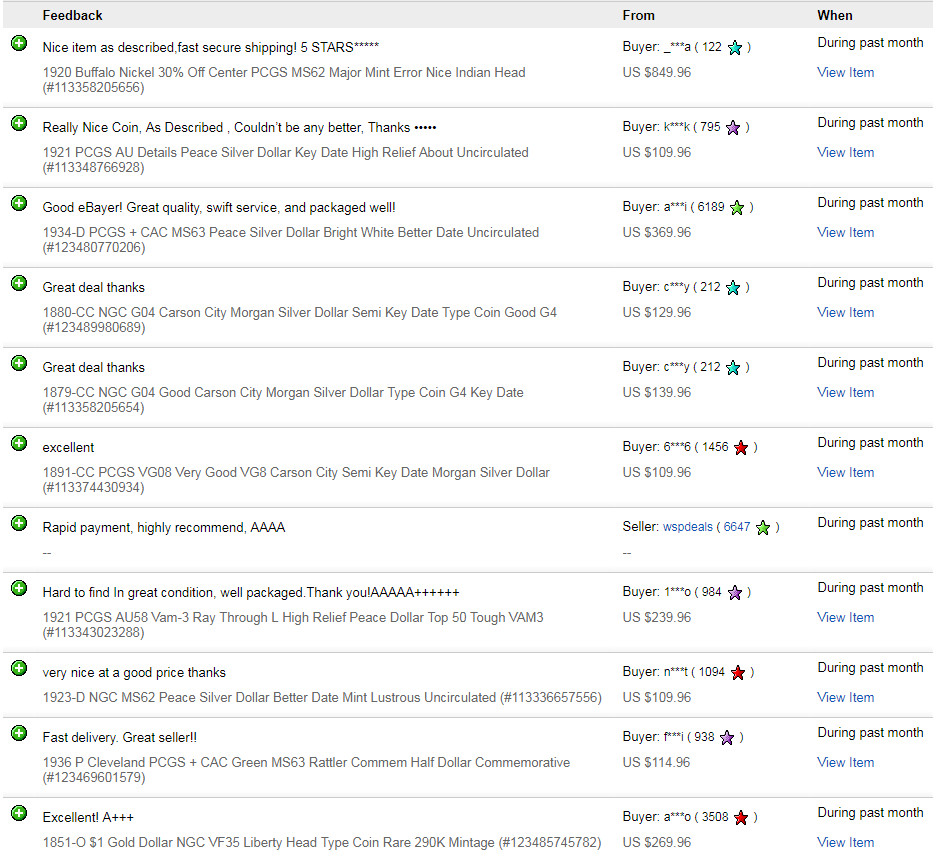The height and width of the screenshot is (856, 941).
Task: Select 1891-CC PCGS VG08 item title
Action: (296, 480)
